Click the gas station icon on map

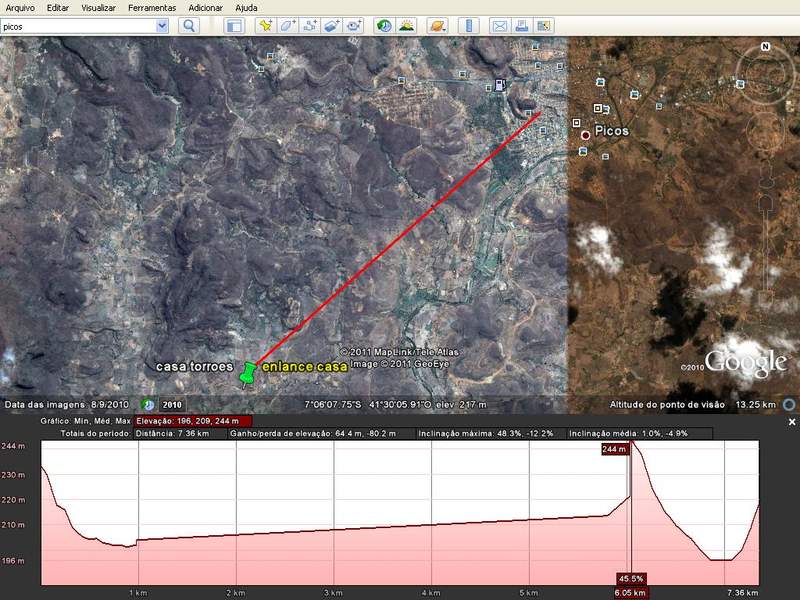click(x=501, y=85)
